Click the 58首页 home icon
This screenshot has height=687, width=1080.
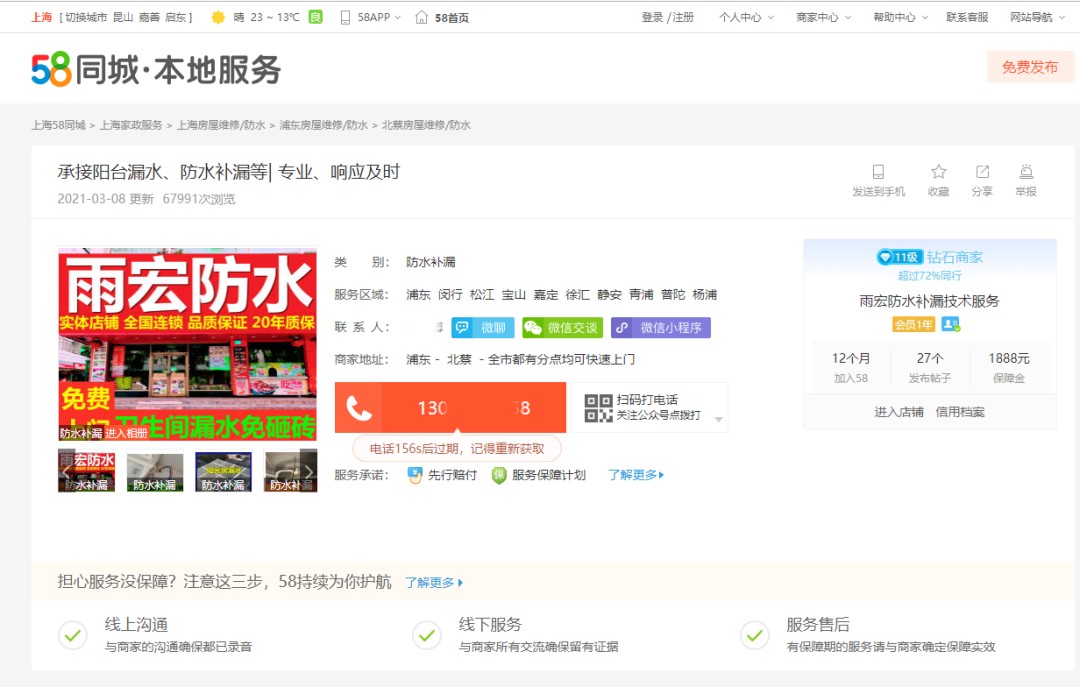pyautogui.click(x=422, y=17)
